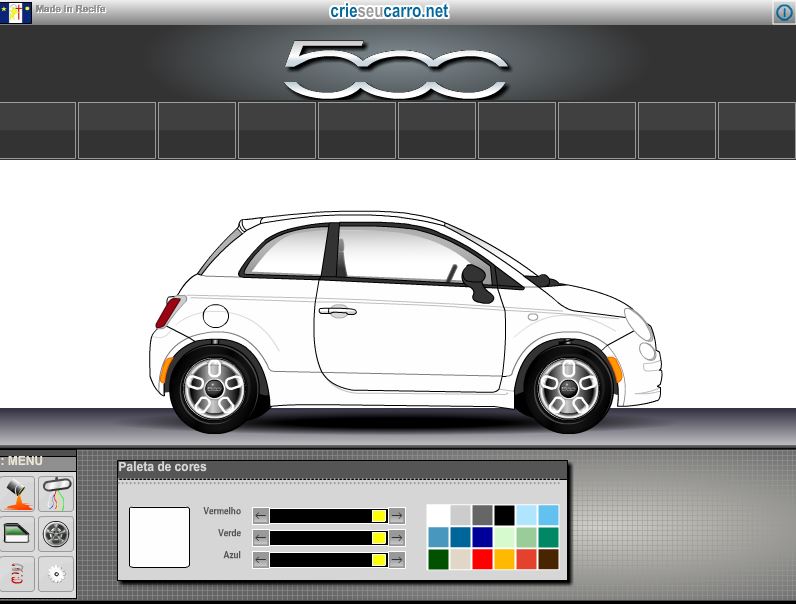Viewport: 796px width, 604px height.
Task: Click the 'Verde' label
Action: pyautogui.click(x=229, y=533)
